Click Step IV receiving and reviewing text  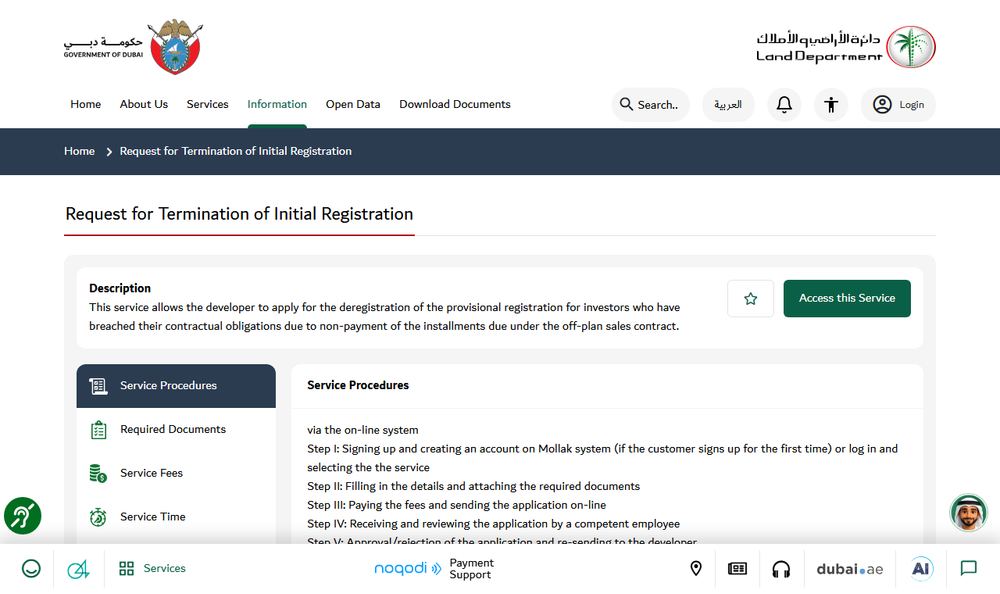point(494,524)
